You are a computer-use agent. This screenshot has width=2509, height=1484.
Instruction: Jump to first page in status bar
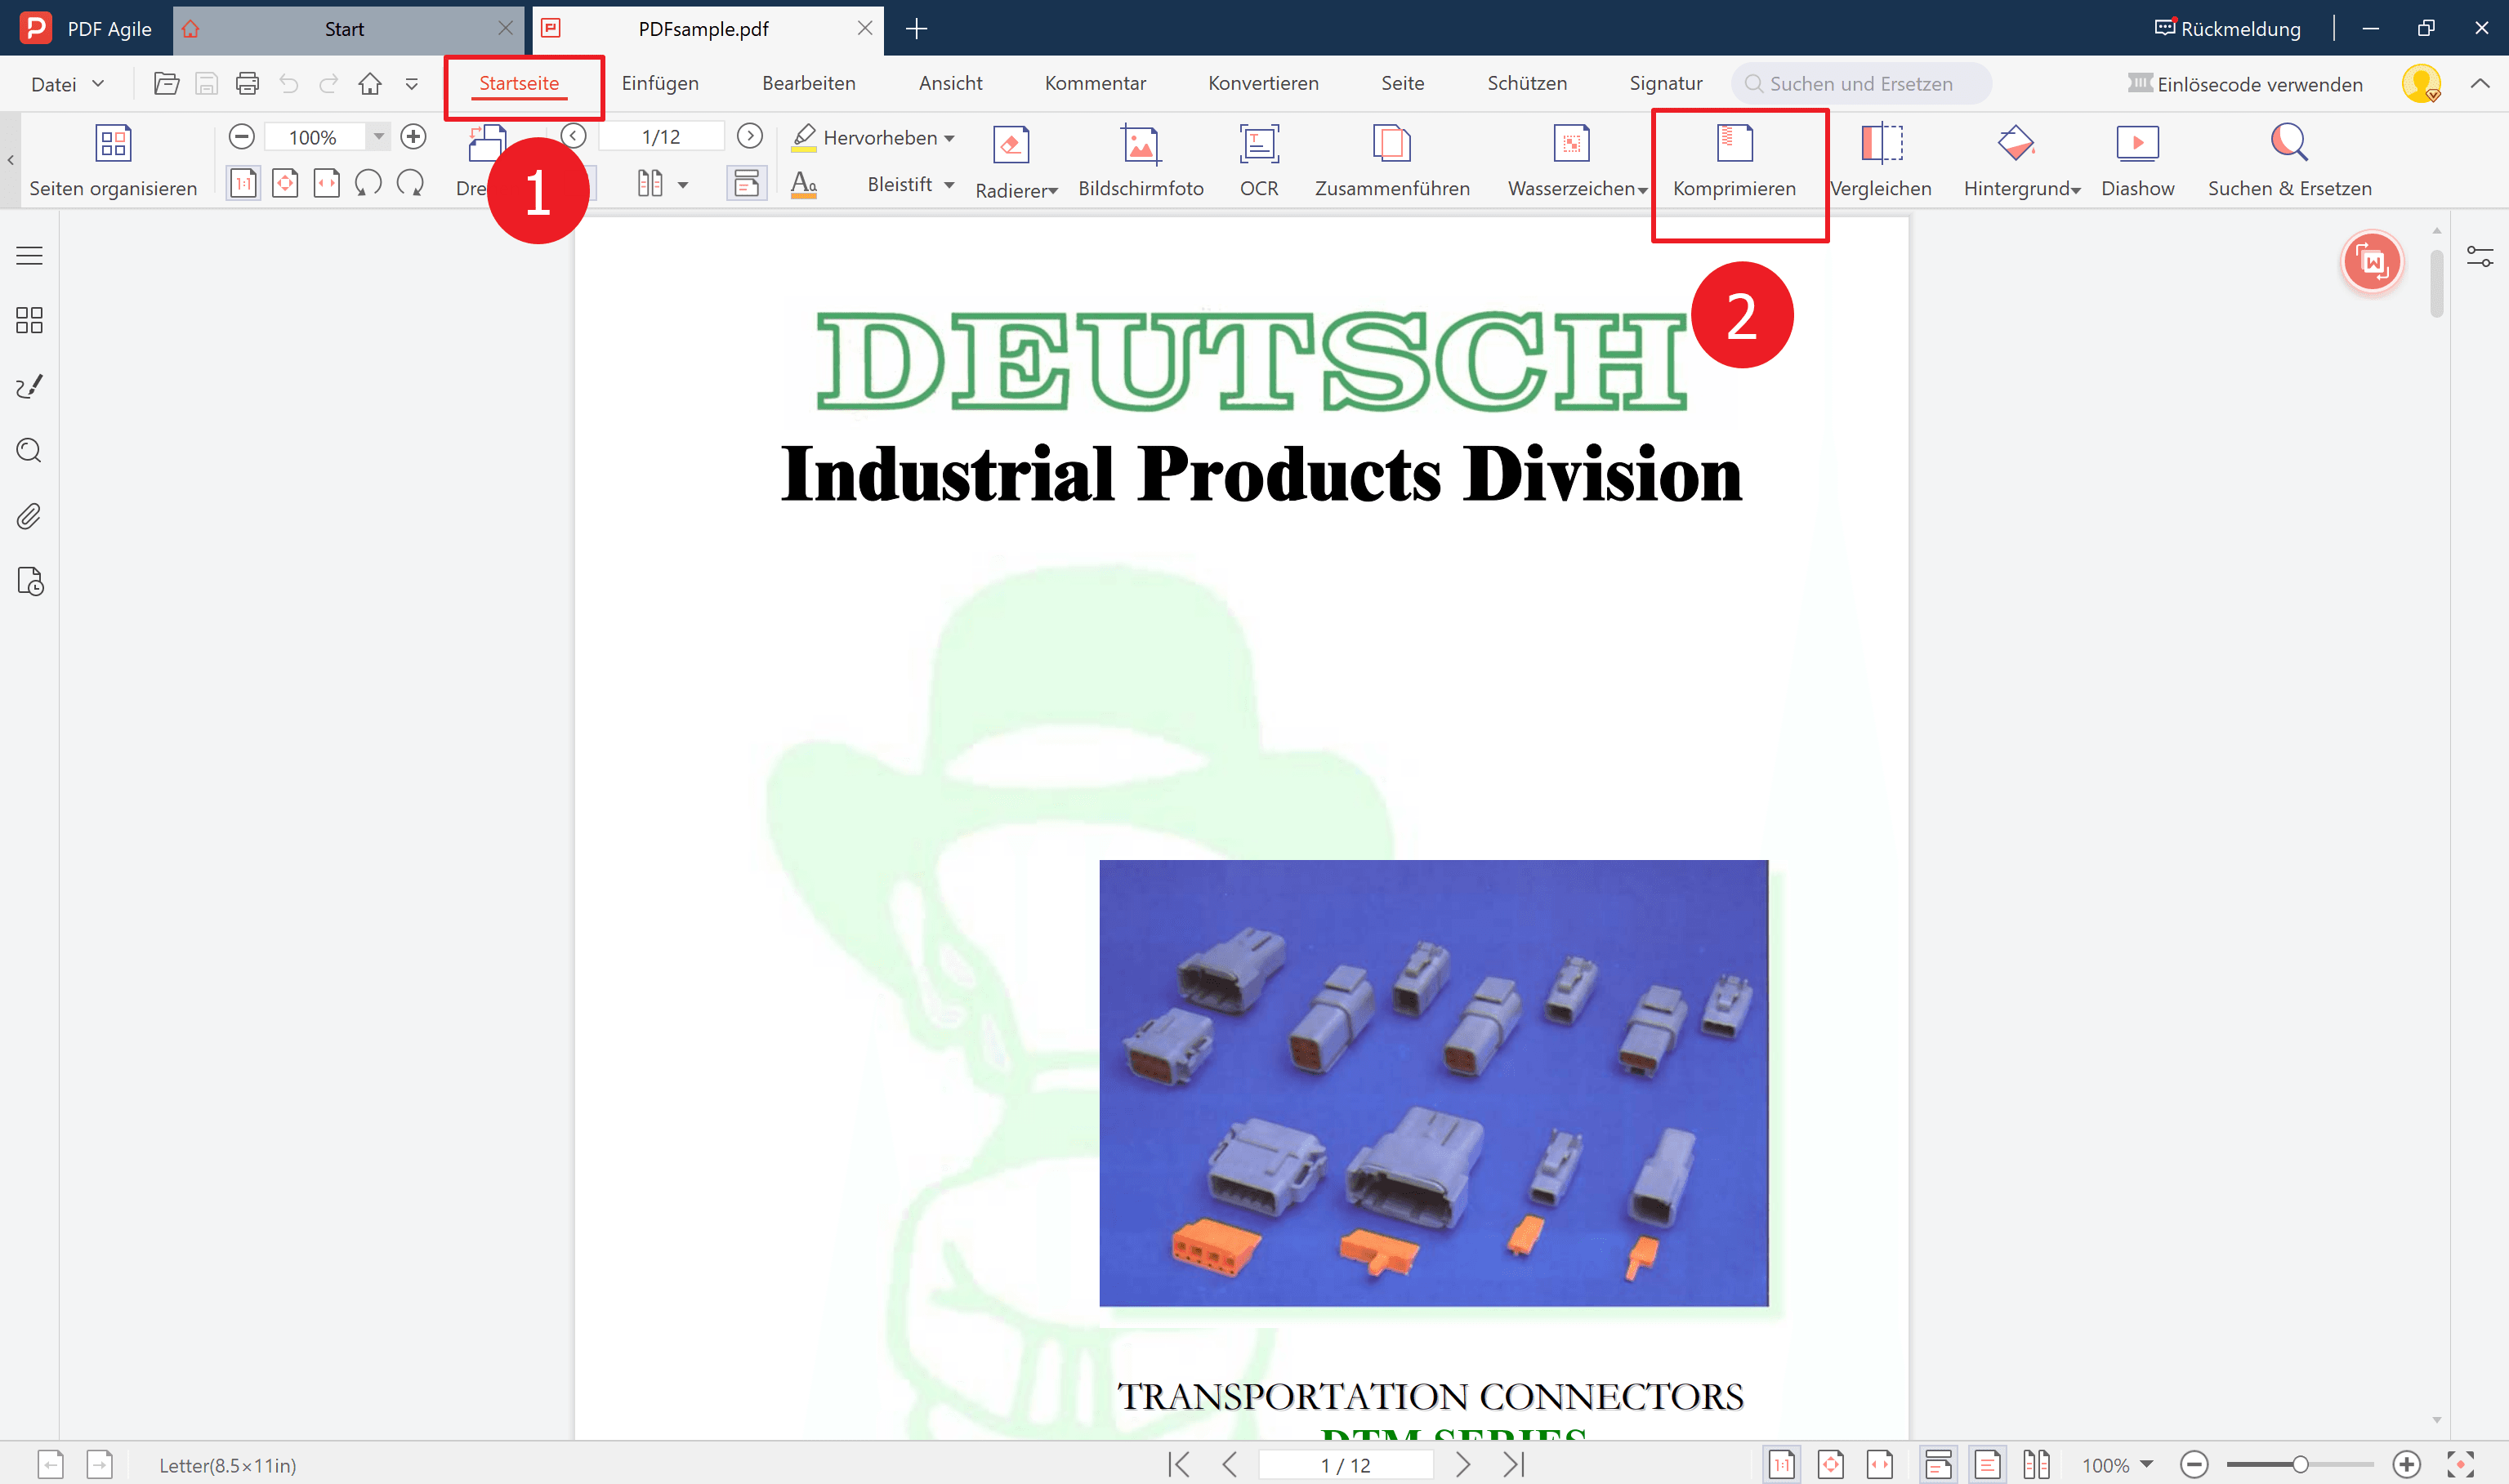coord(1180,1465)
